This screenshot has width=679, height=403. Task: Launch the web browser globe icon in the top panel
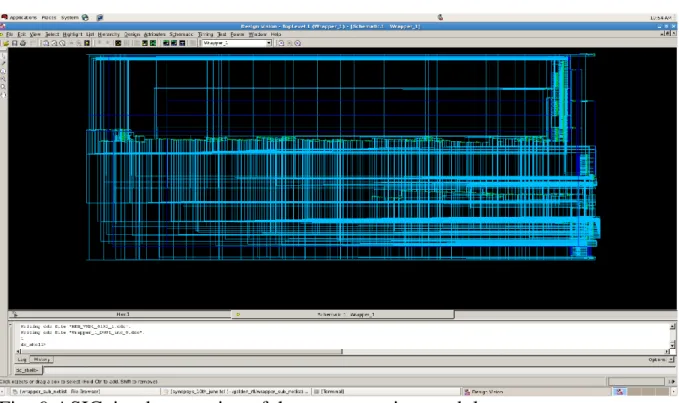[x=85, y=18]
